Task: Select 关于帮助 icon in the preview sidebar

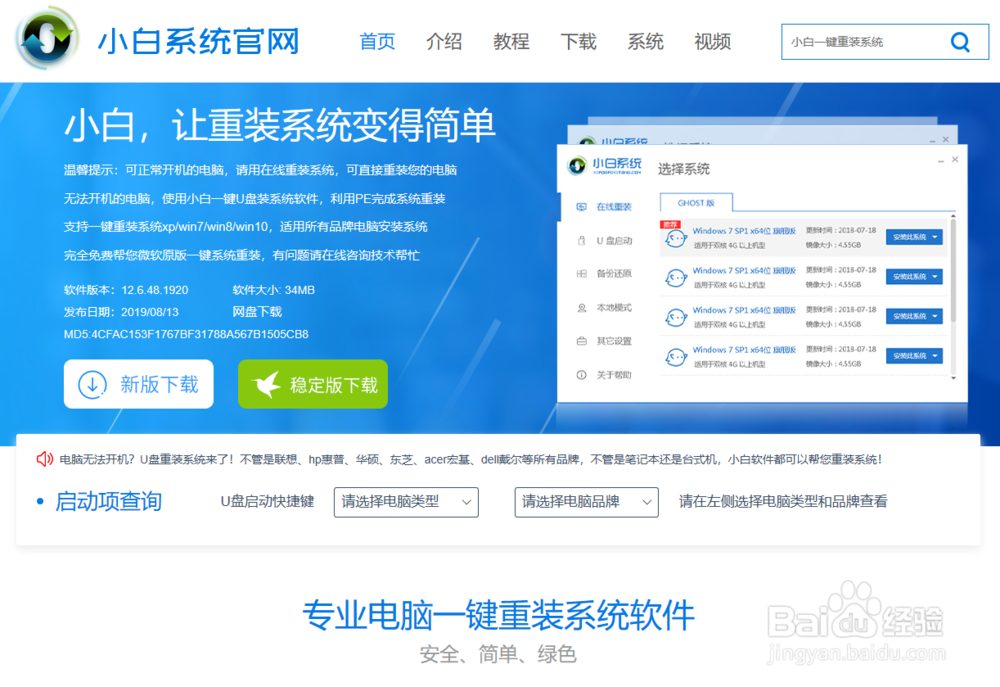Action: pyautogui.click(x=582, y=375)
